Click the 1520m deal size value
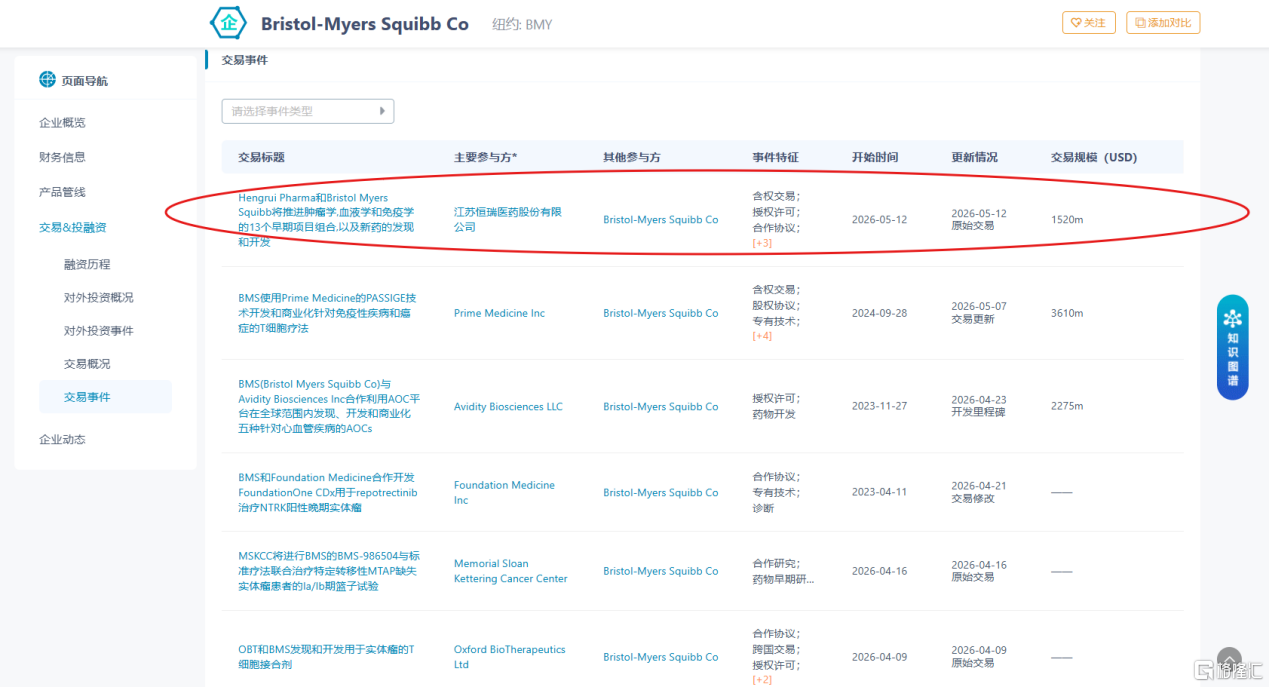 [x=1067, y=220]
